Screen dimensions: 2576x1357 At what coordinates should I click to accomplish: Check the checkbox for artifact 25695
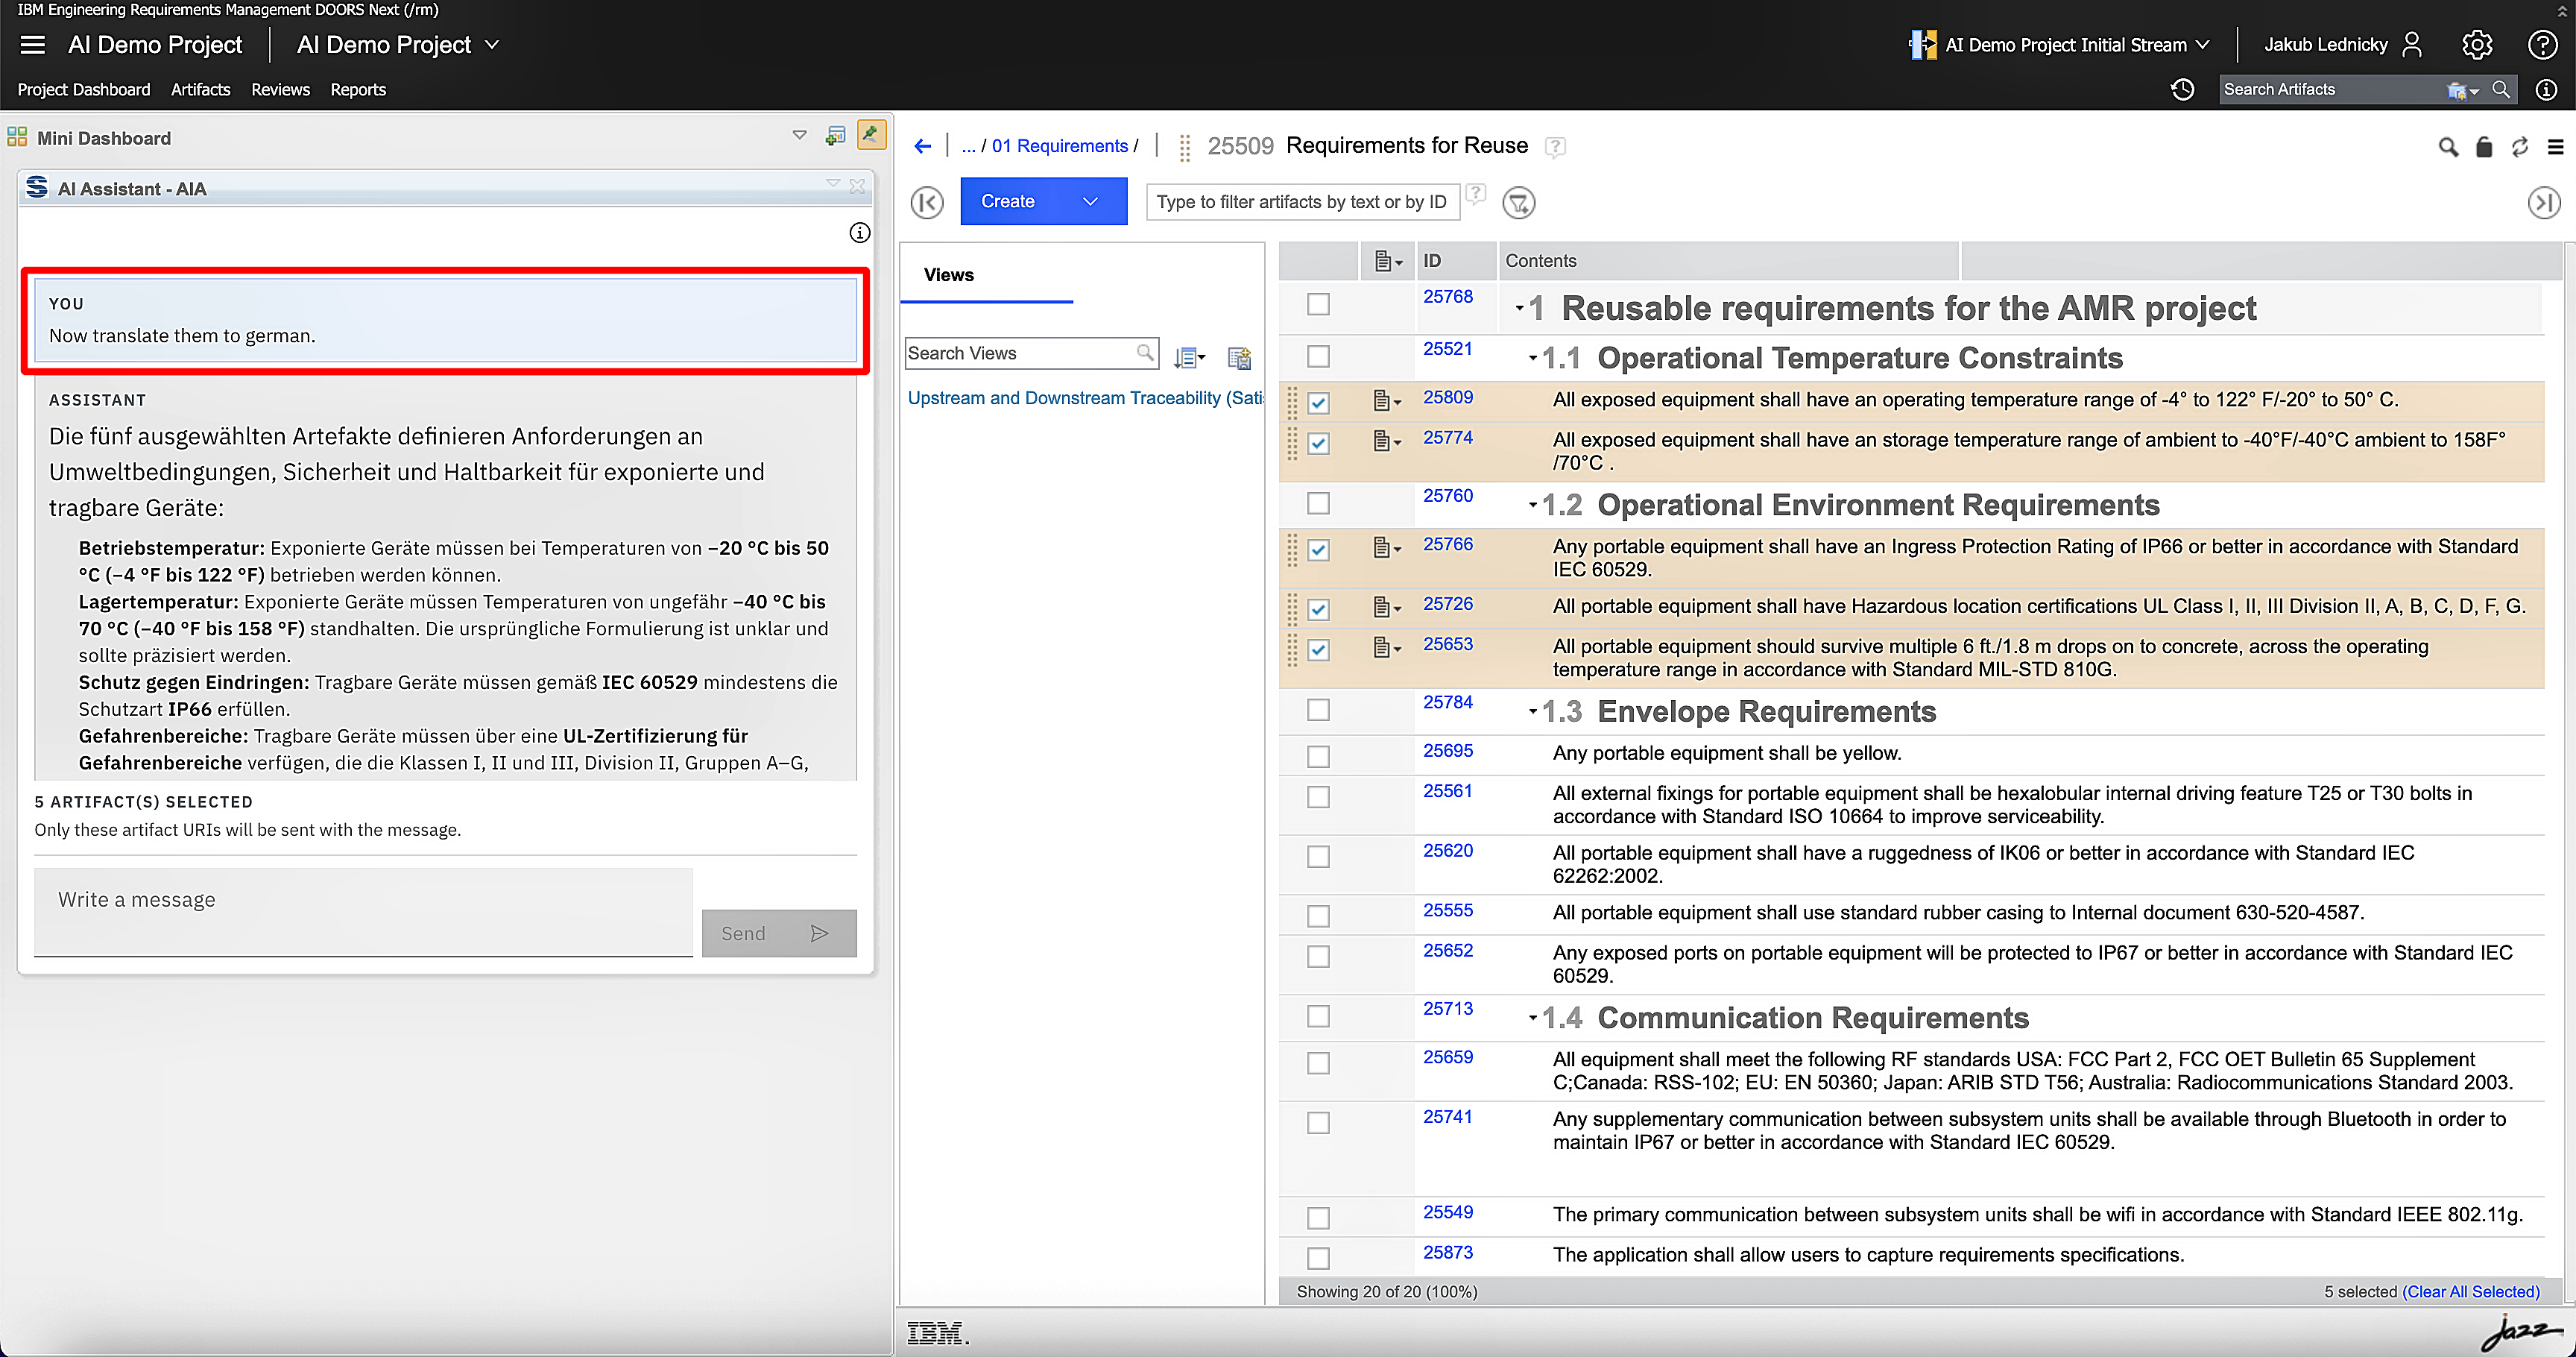click(x=1318, y=757)
